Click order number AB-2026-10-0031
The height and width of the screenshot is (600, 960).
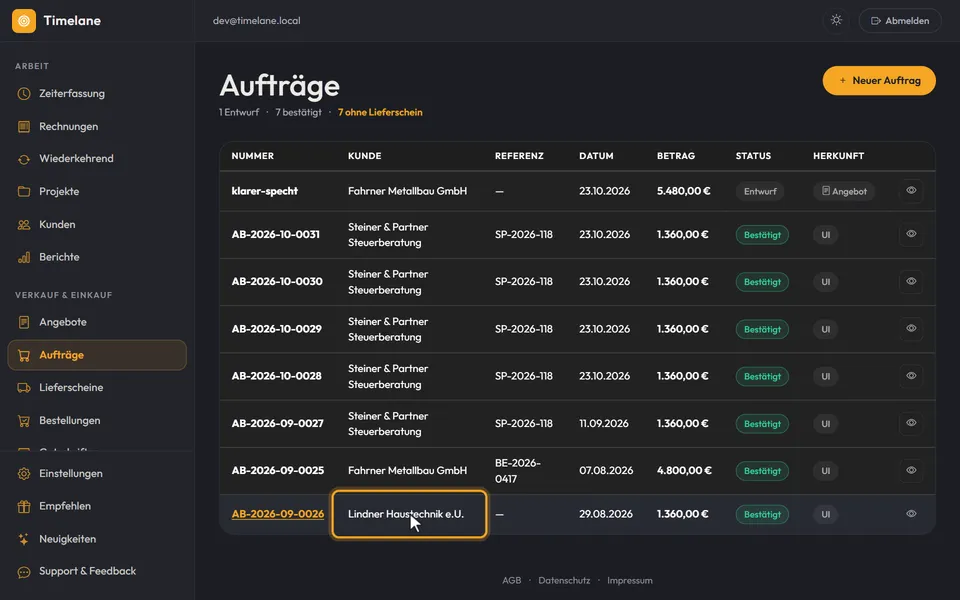tap(276, 234)
